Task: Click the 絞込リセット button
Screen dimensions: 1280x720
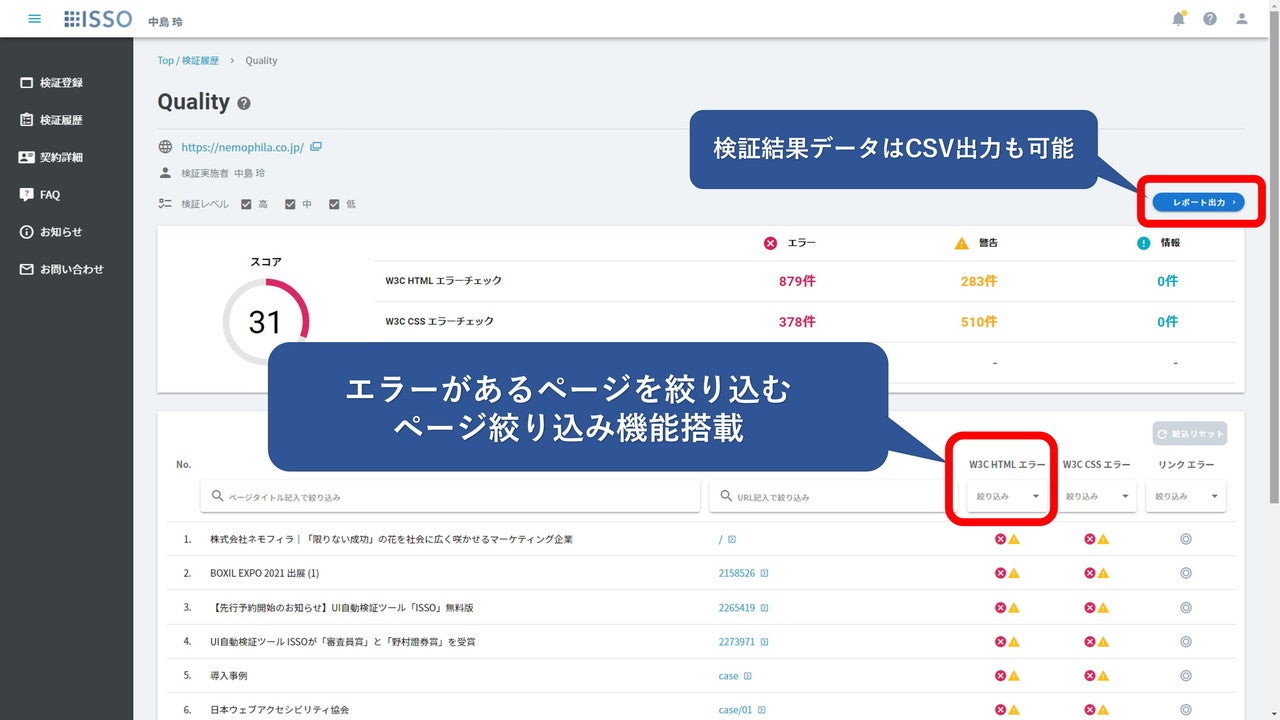Action: click(1189, 434)
